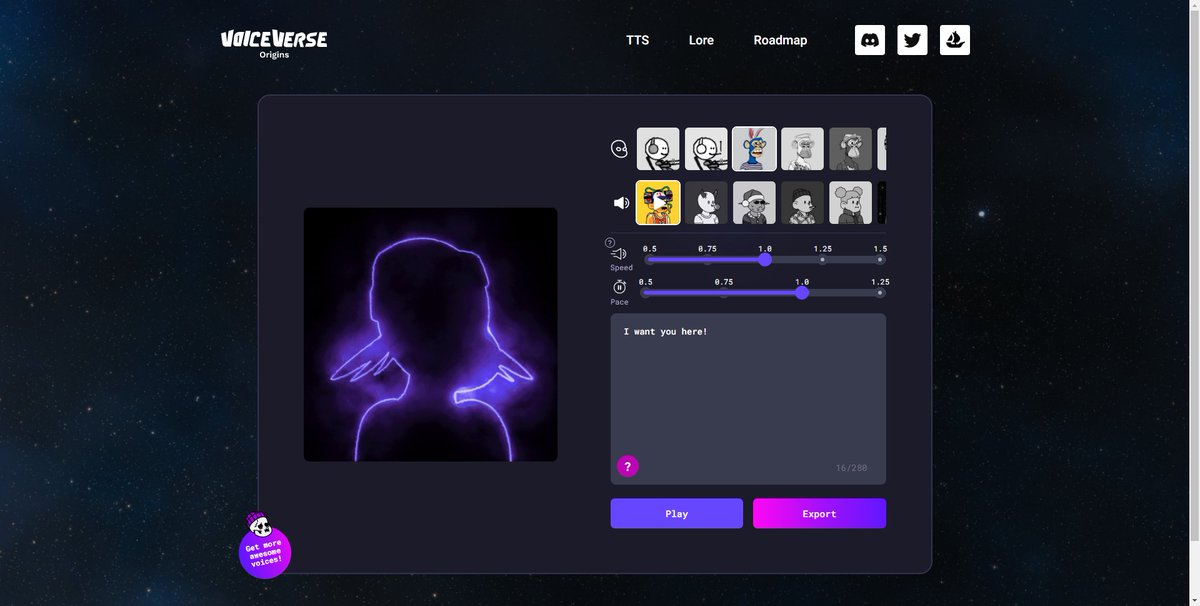Screen dimensions: 1200x606
Task: Click the glowing purple silhouette image
Action: coord(431,335)
